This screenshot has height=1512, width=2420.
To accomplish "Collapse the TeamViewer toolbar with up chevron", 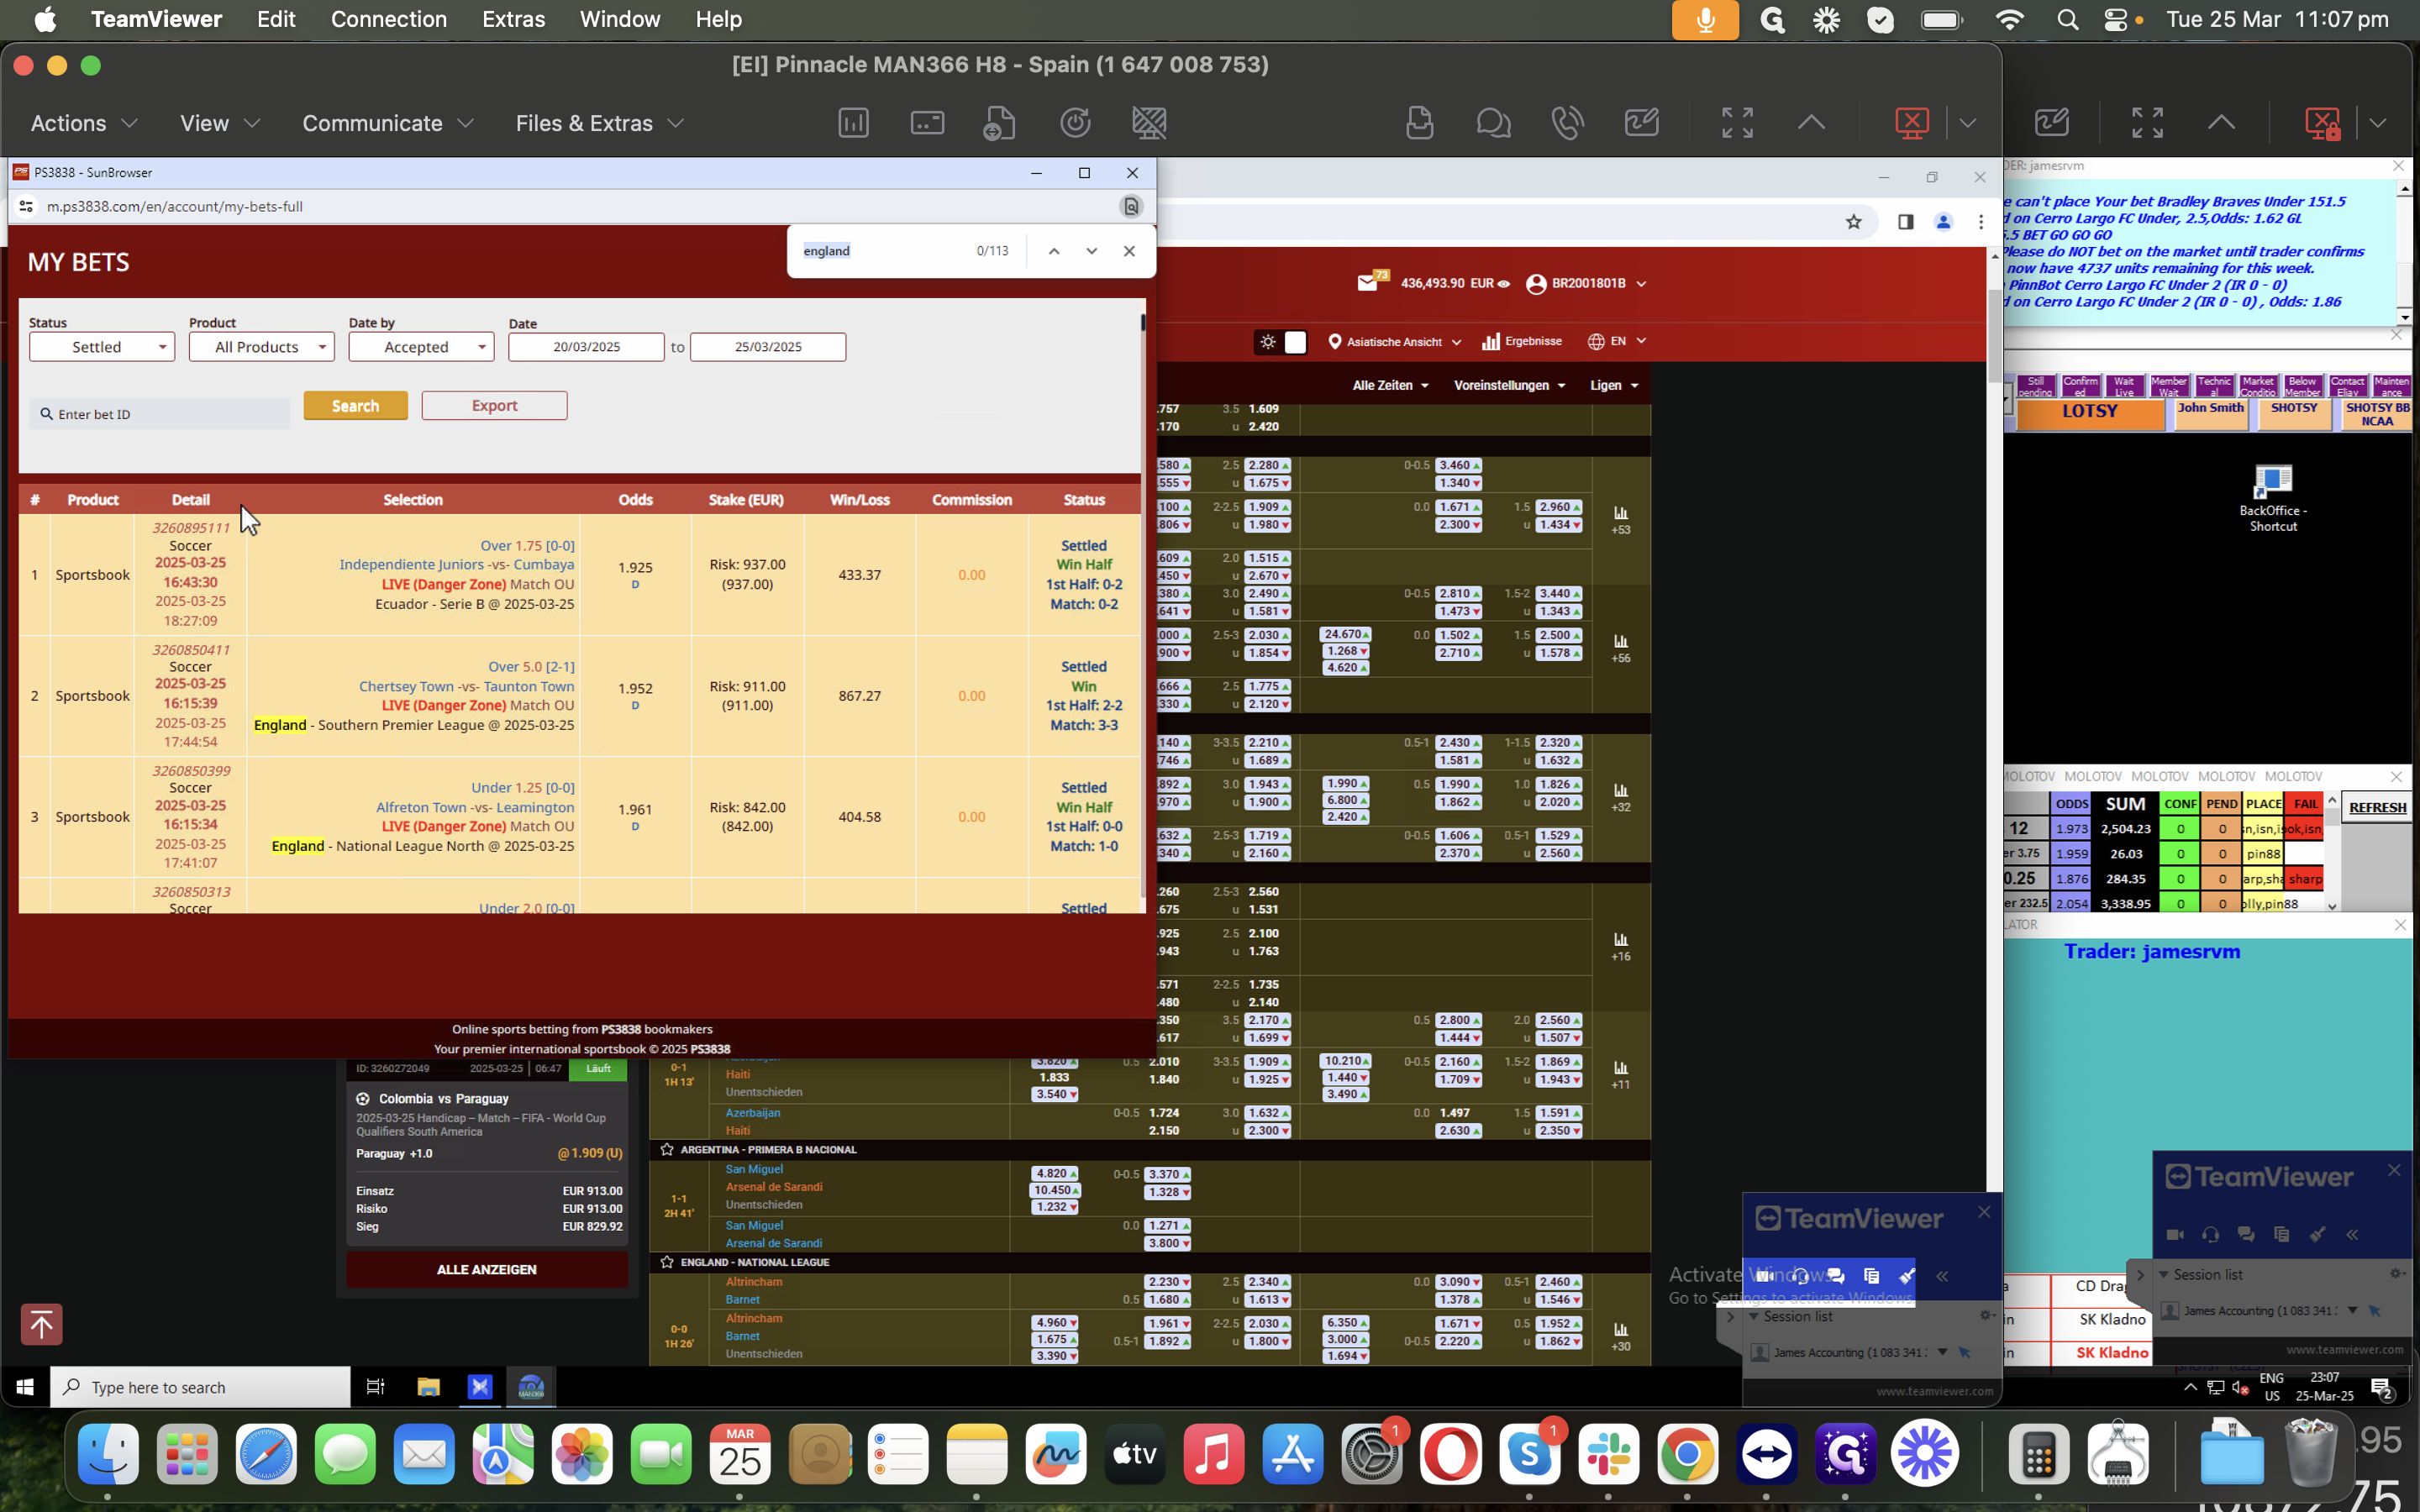I will pyautogui.click(x=1811, y=123).
